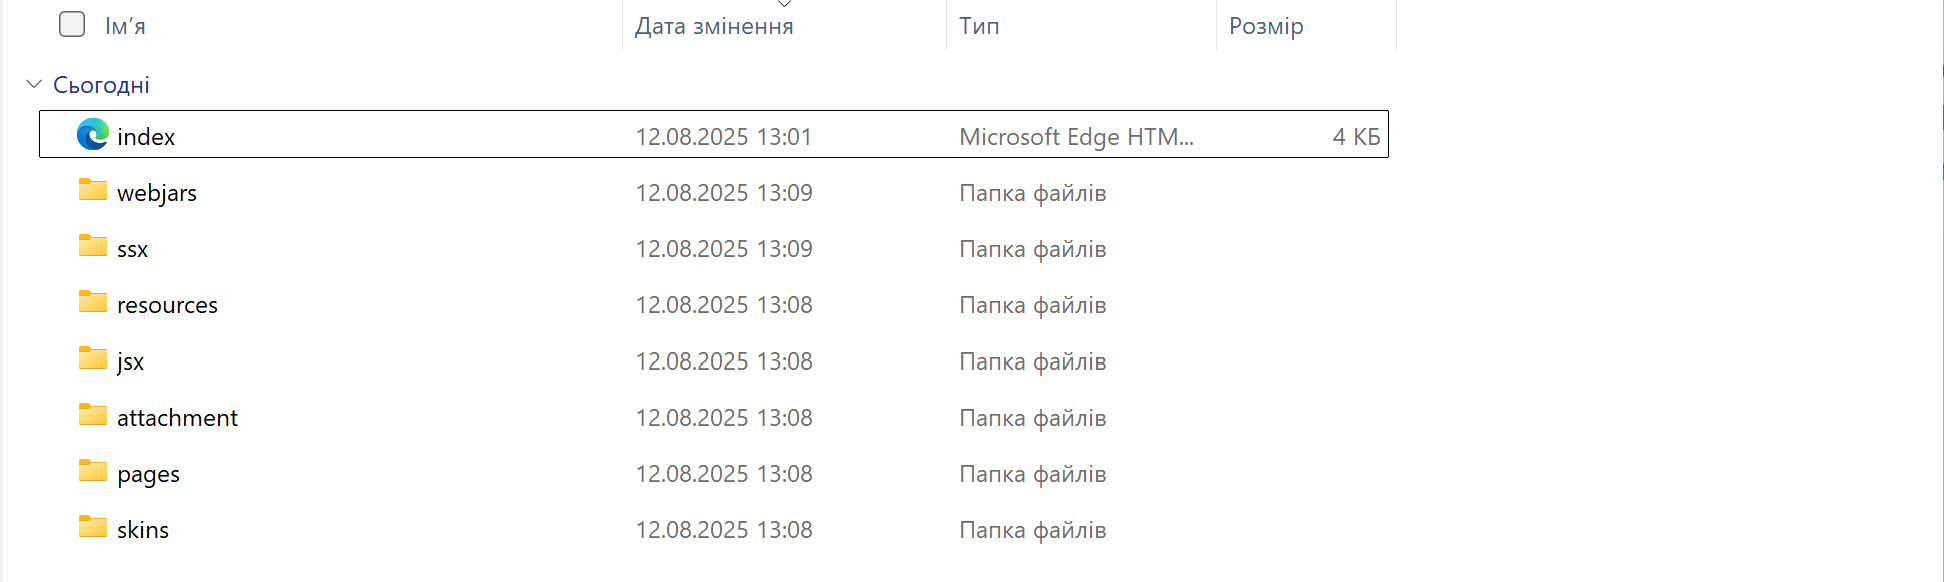This screenshot has height=582, width=1944.
Task: Sort by Дата змінення column header
Action: pyautogui.click(x=714, y=26)
